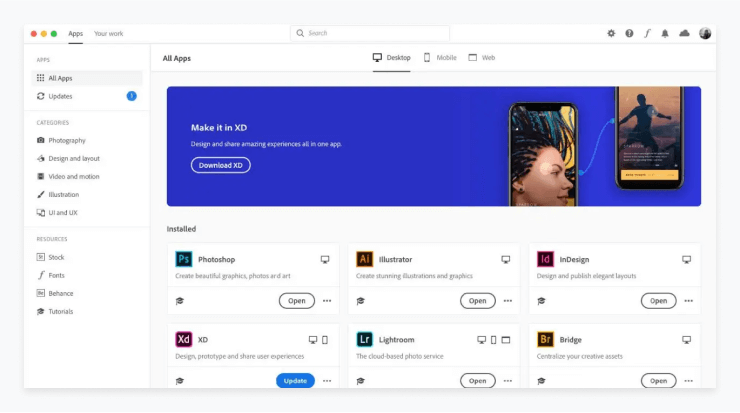The width and height of the screenshot is (740, 413).
Task: Open more options for Lightroom
Action: (x=508, y=381)
